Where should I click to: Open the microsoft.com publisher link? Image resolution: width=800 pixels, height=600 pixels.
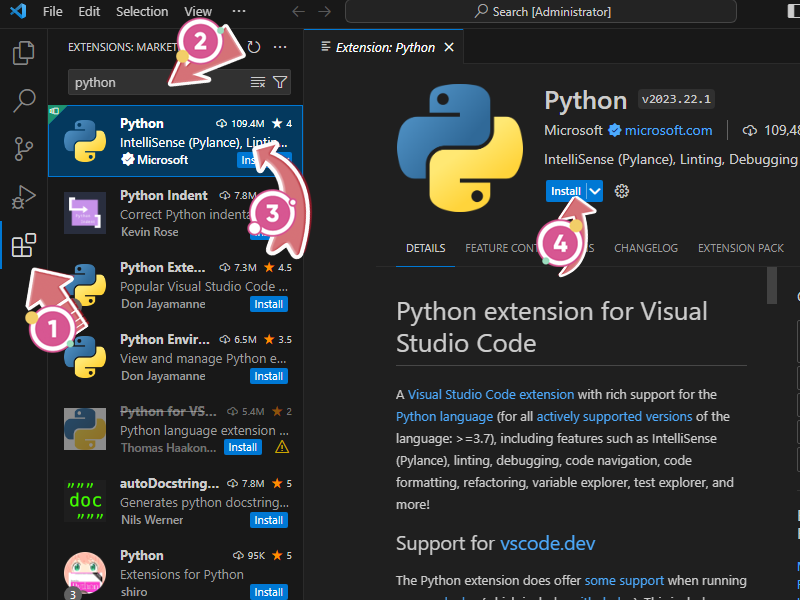coord(668,131)
